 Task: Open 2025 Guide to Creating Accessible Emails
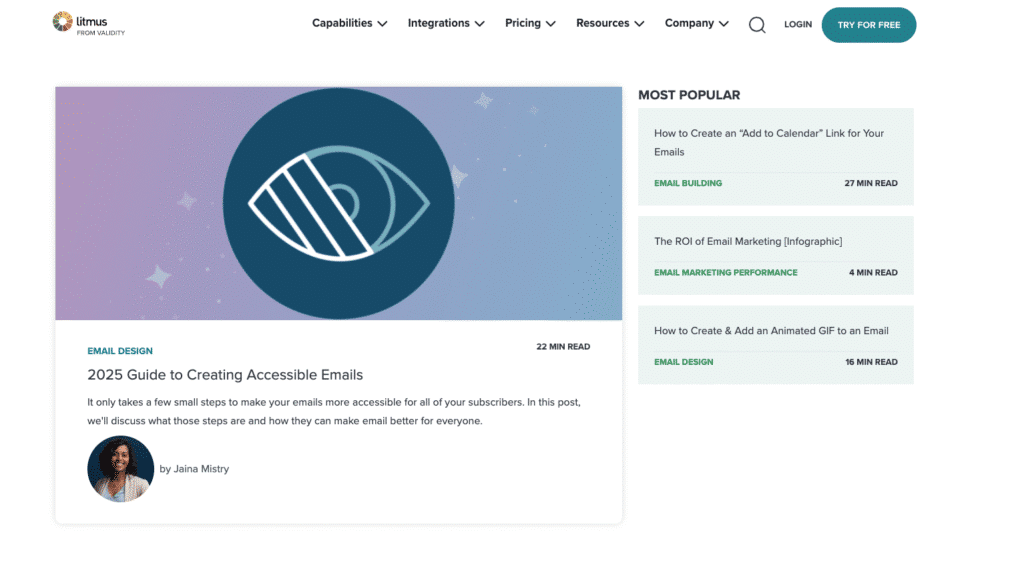click(x=225, y=375)
